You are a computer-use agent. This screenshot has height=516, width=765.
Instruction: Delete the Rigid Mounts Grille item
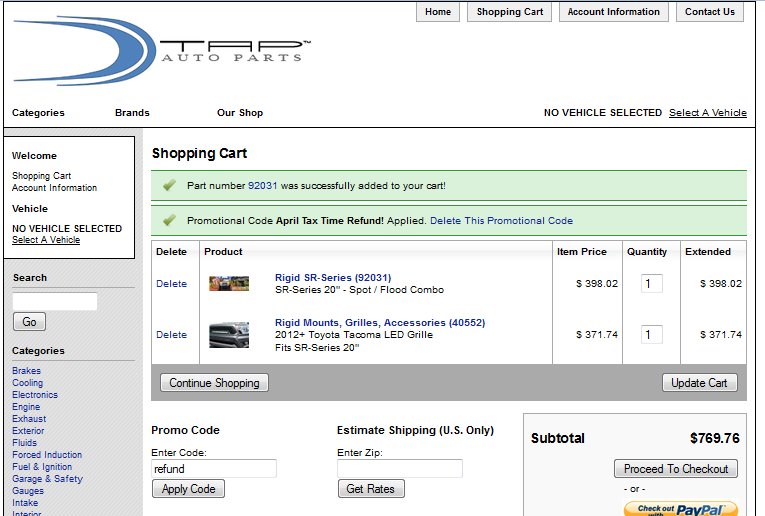point(171,335)
